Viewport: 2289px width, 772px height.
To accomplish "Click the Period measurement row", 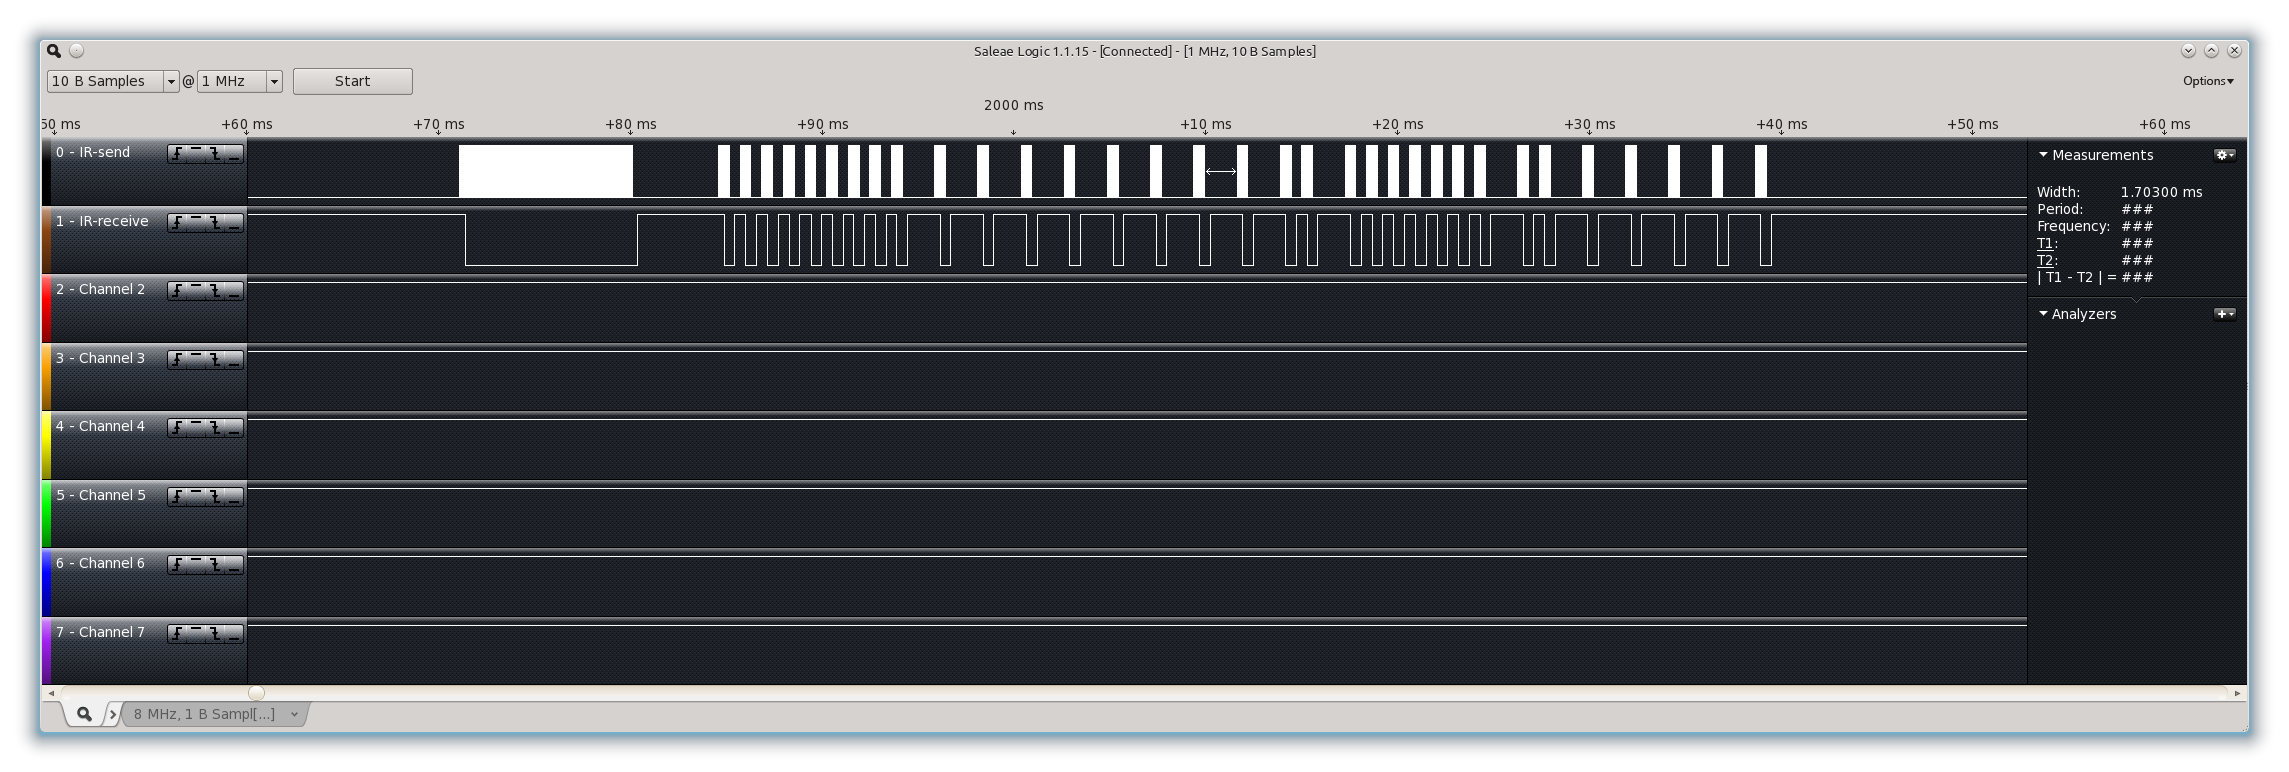I will pyautogui.click(x=2095, y=209).
